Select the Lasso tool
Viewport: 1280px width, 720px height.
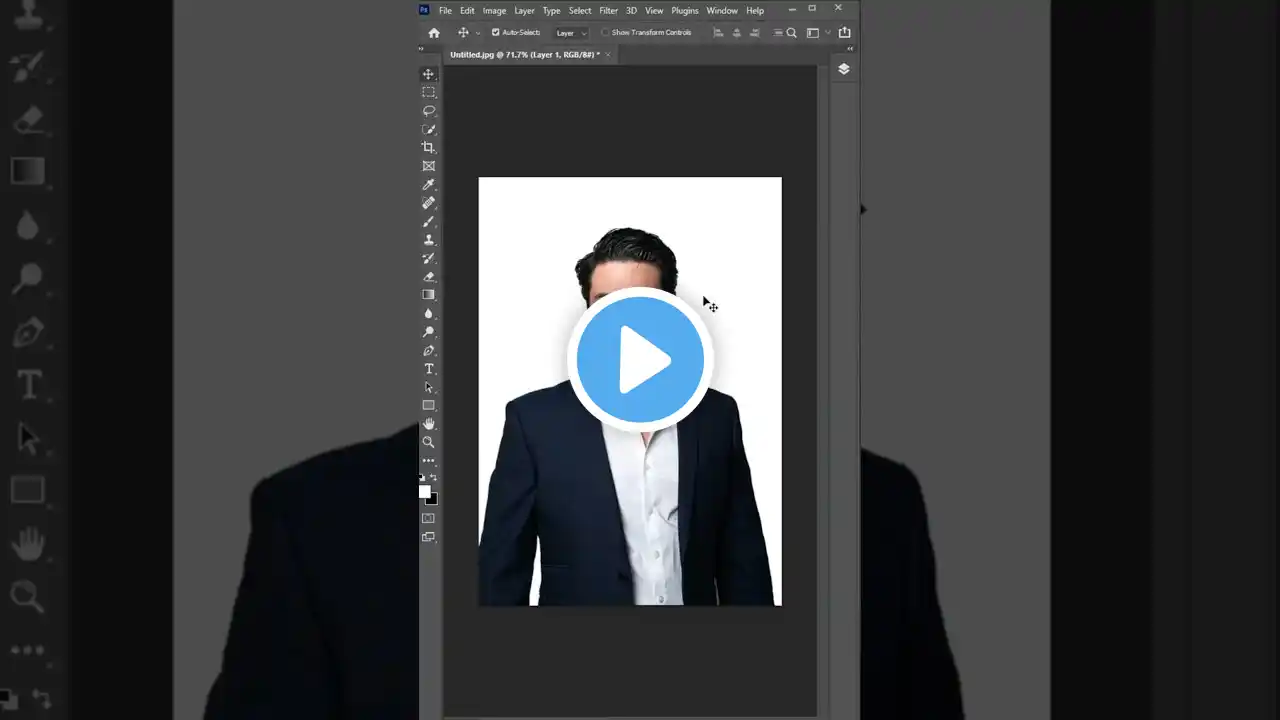(428, 111)
